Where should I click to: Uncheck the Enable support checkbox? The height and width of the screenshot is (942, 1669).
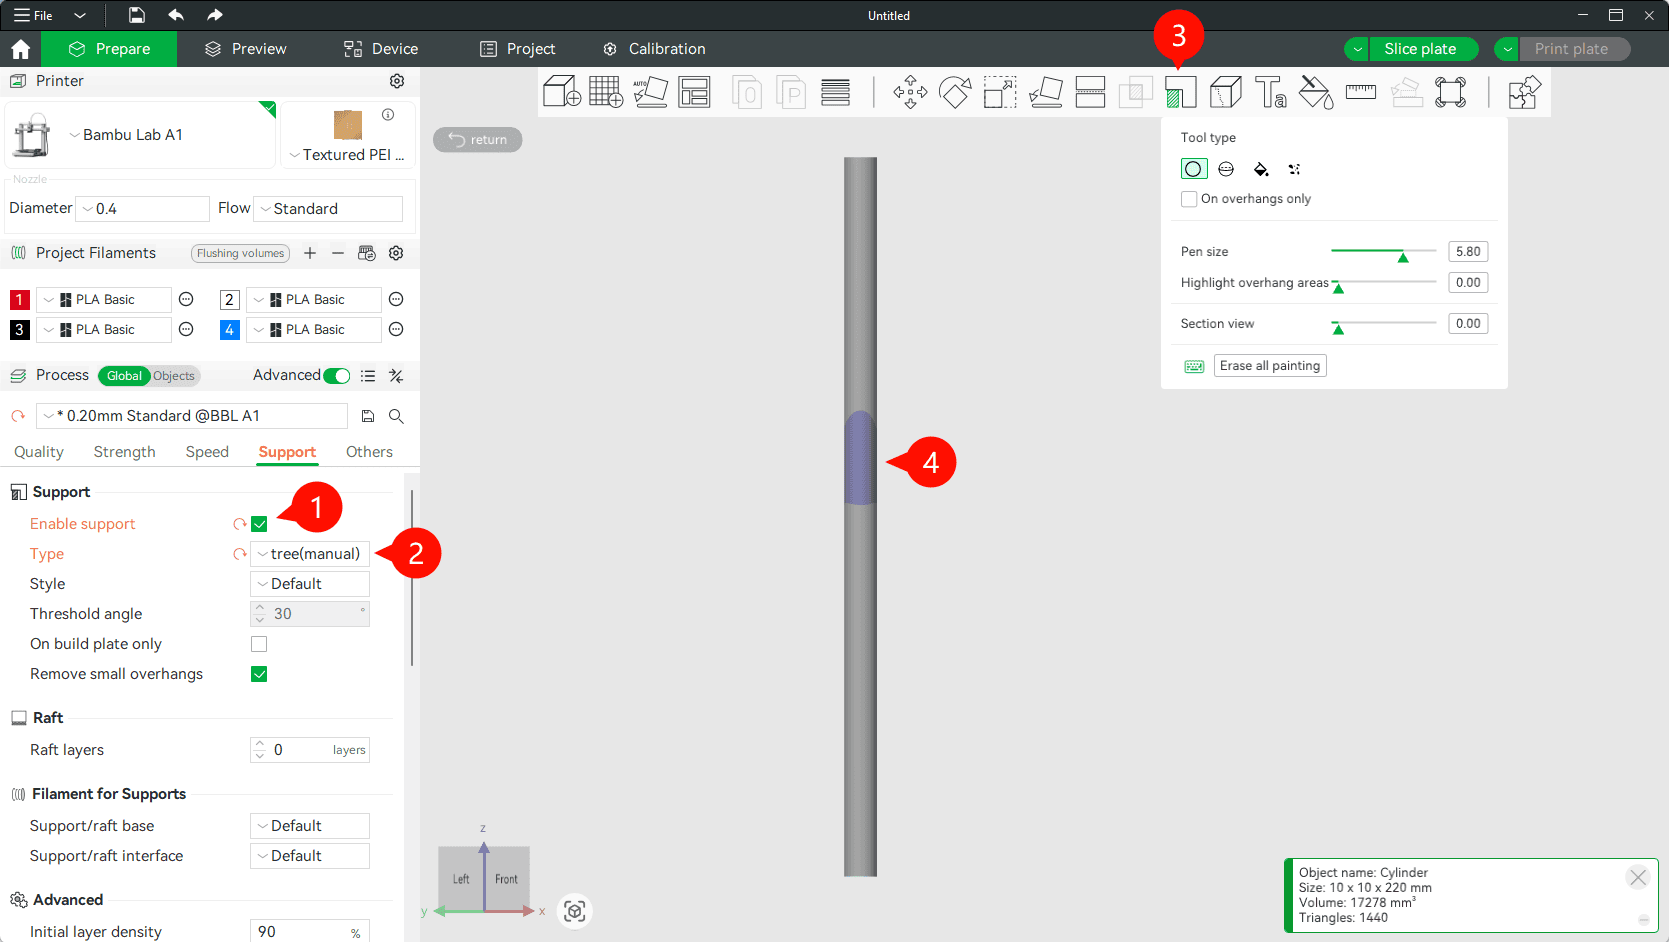pos(259,524)
